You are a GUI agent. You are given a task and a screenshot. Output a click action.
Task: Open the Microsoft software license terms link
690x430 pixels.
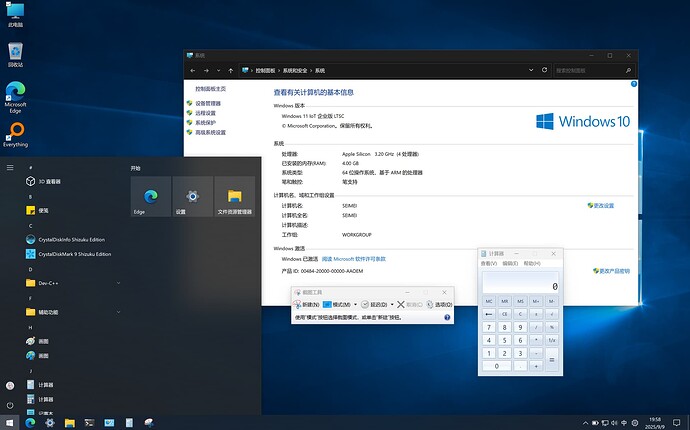click(x=353, y=259)
